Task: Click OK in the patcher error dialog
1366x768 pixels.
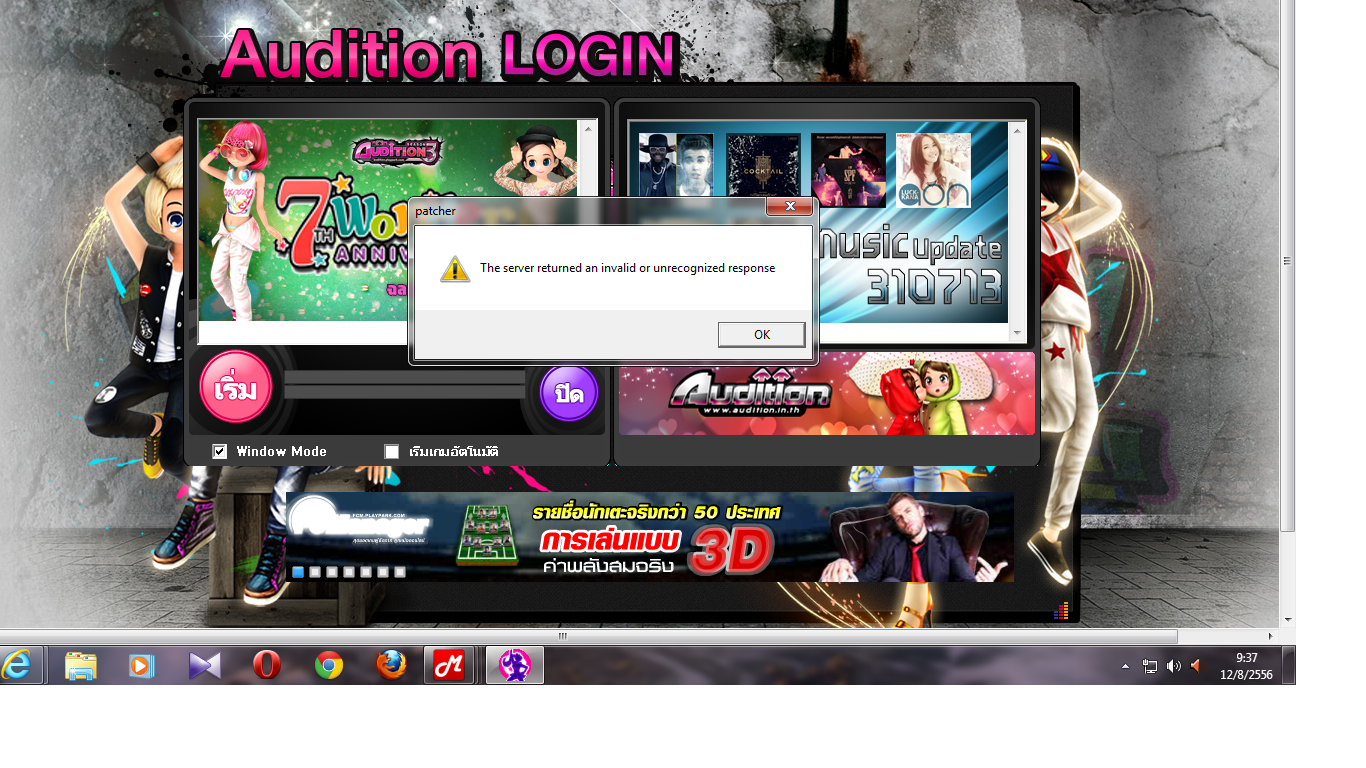Action: [x=761, y=334]
